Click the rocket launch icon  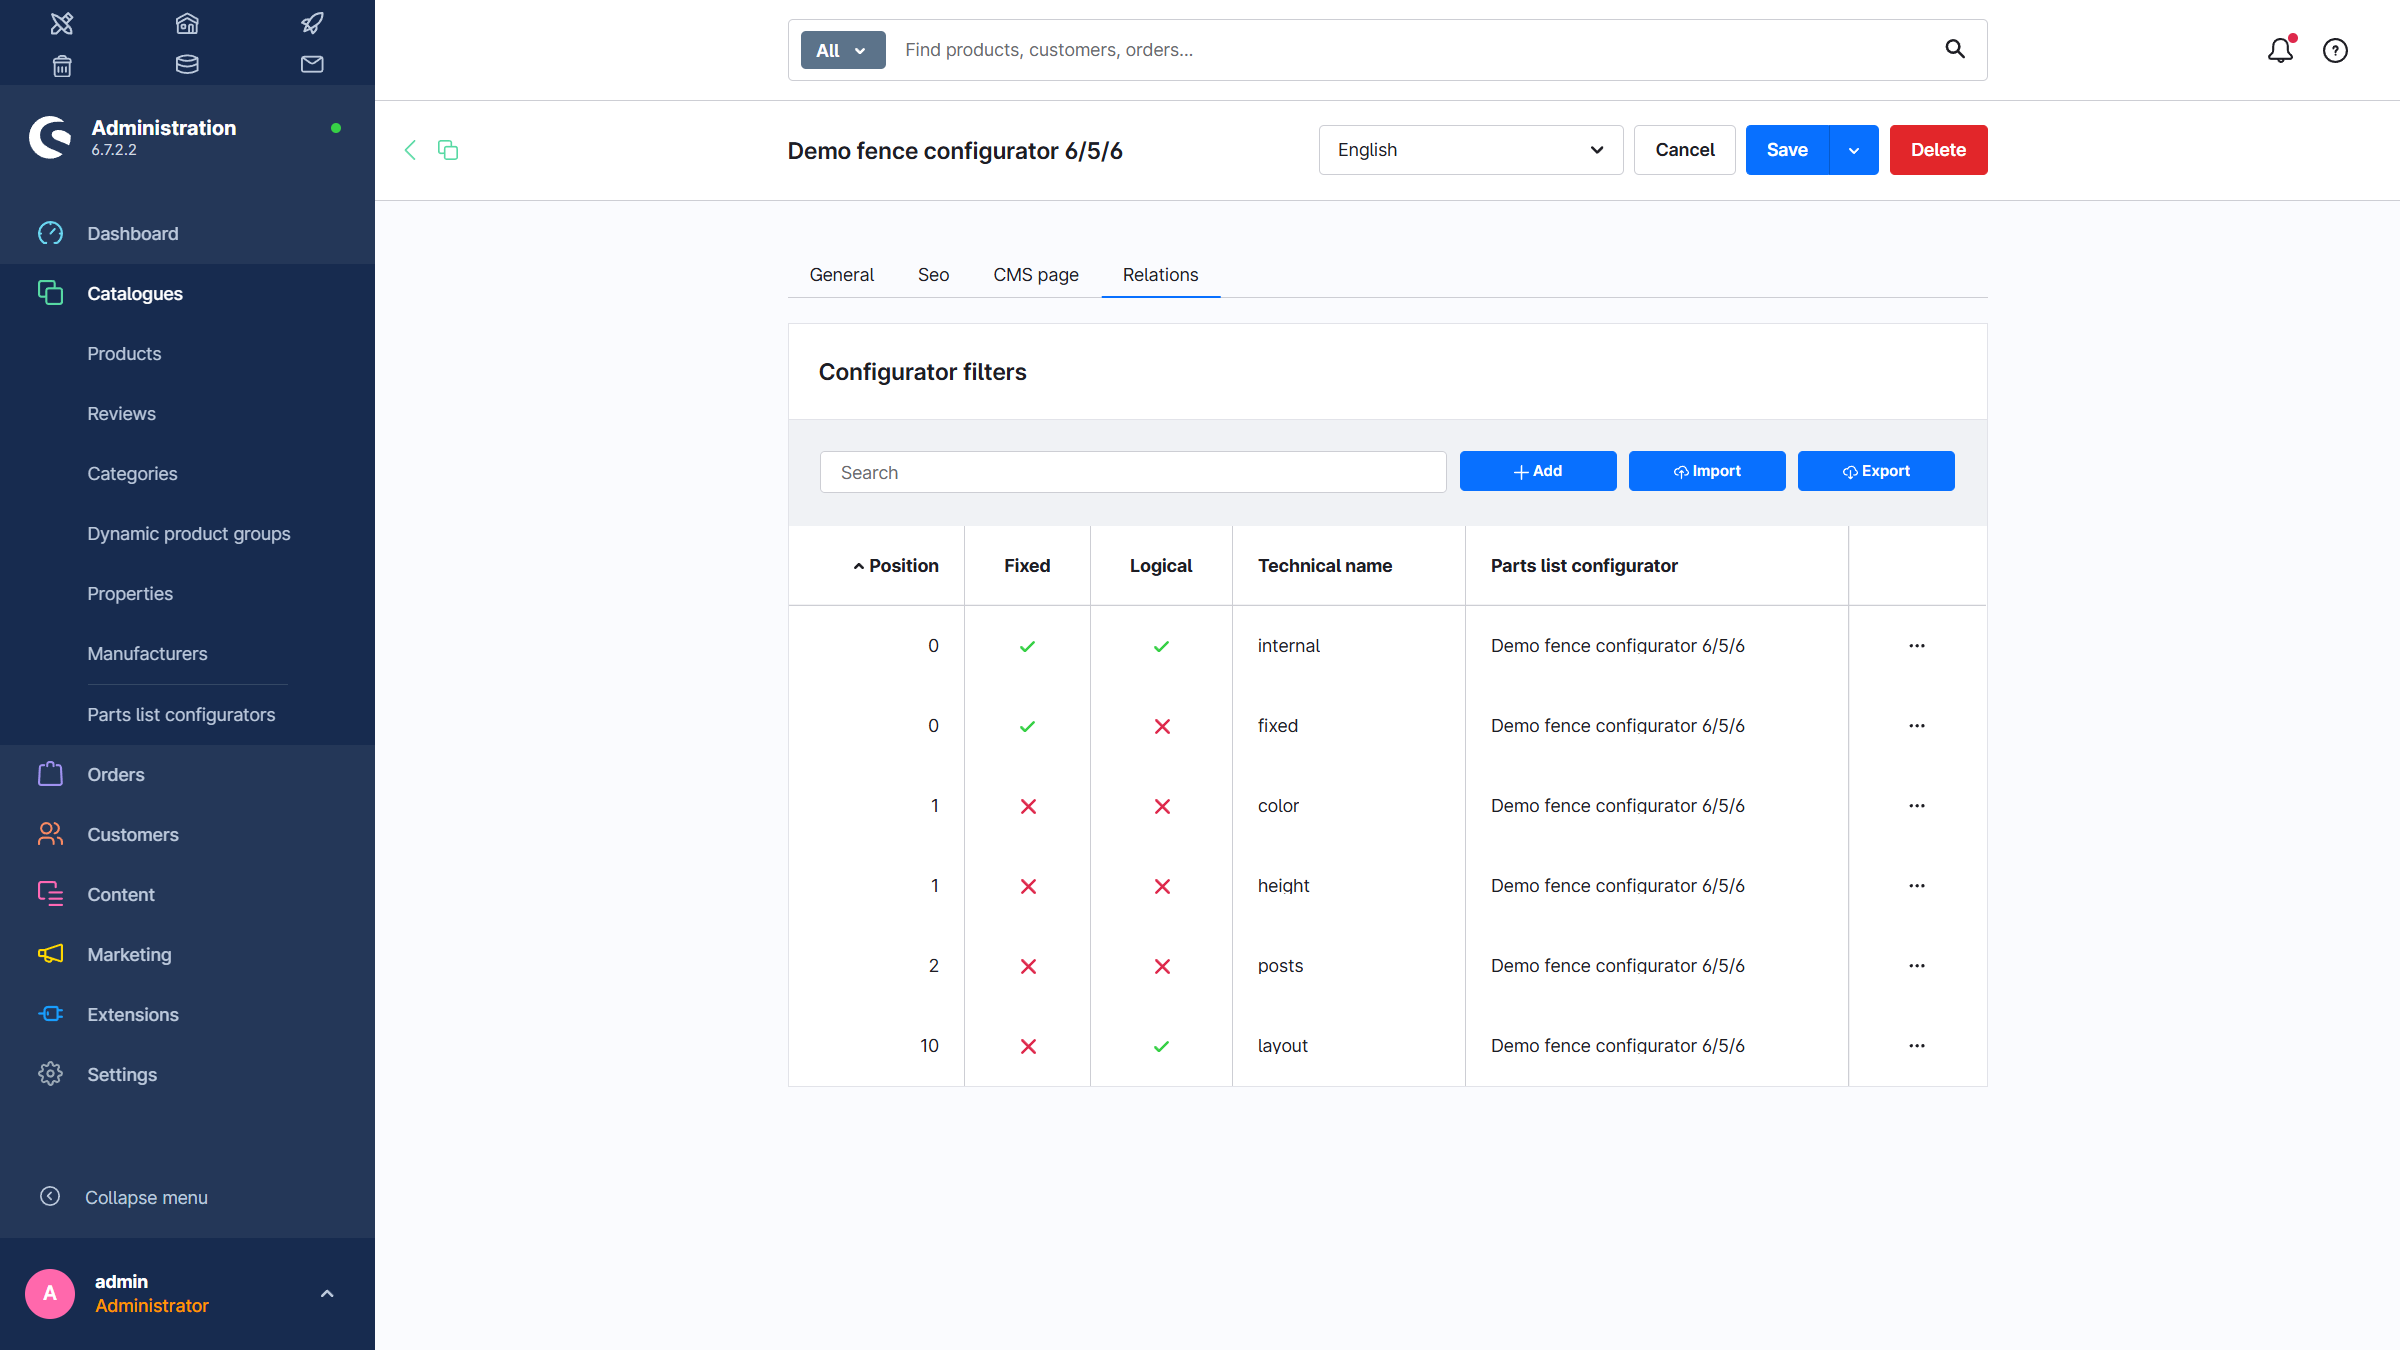[x=312, y=23]
